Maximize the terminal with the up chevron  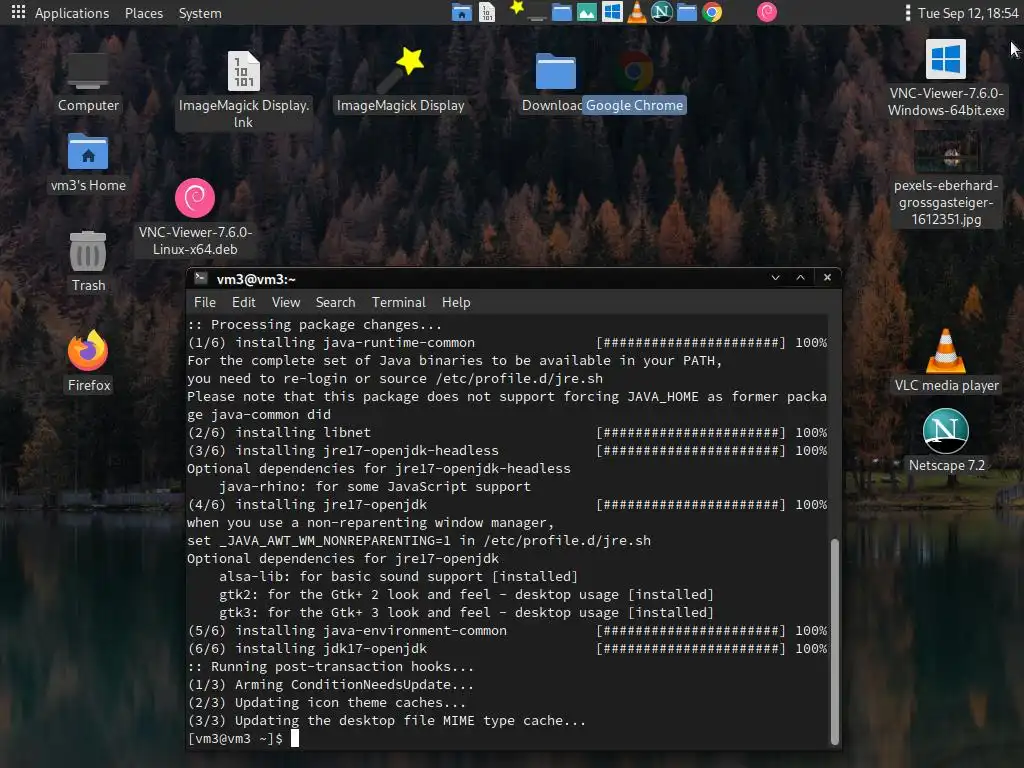(x=801, y=278)
